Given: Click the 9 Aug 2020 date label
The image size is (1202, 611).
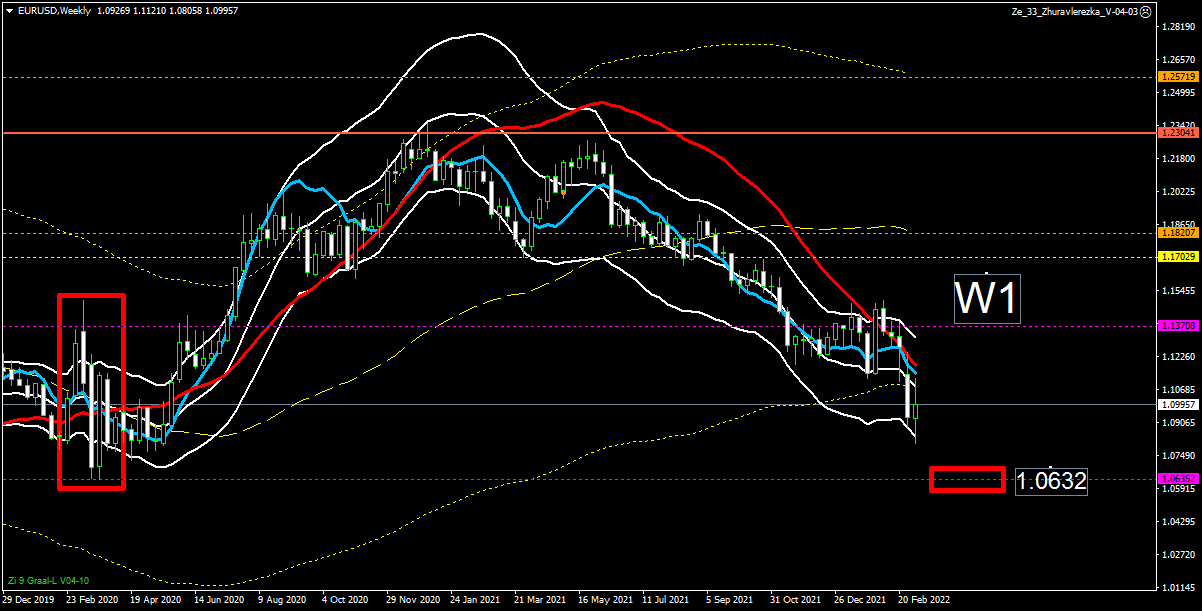Looking at the screenshot, I should click(x=282, y=600).
